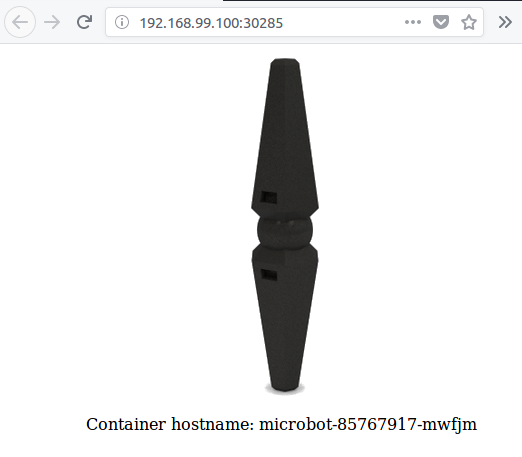Click the spherical joint in the microbot's middle
Screen dimensions: 522x457
point(285,231)
